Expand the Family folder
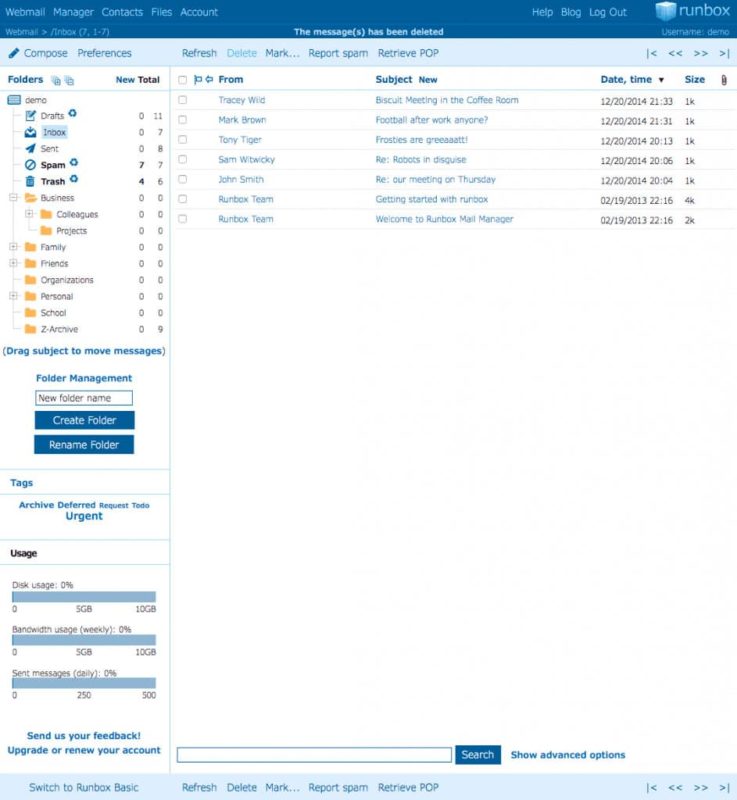The height and width of the screenshot is (800, 737). click(x=14, y=247)
